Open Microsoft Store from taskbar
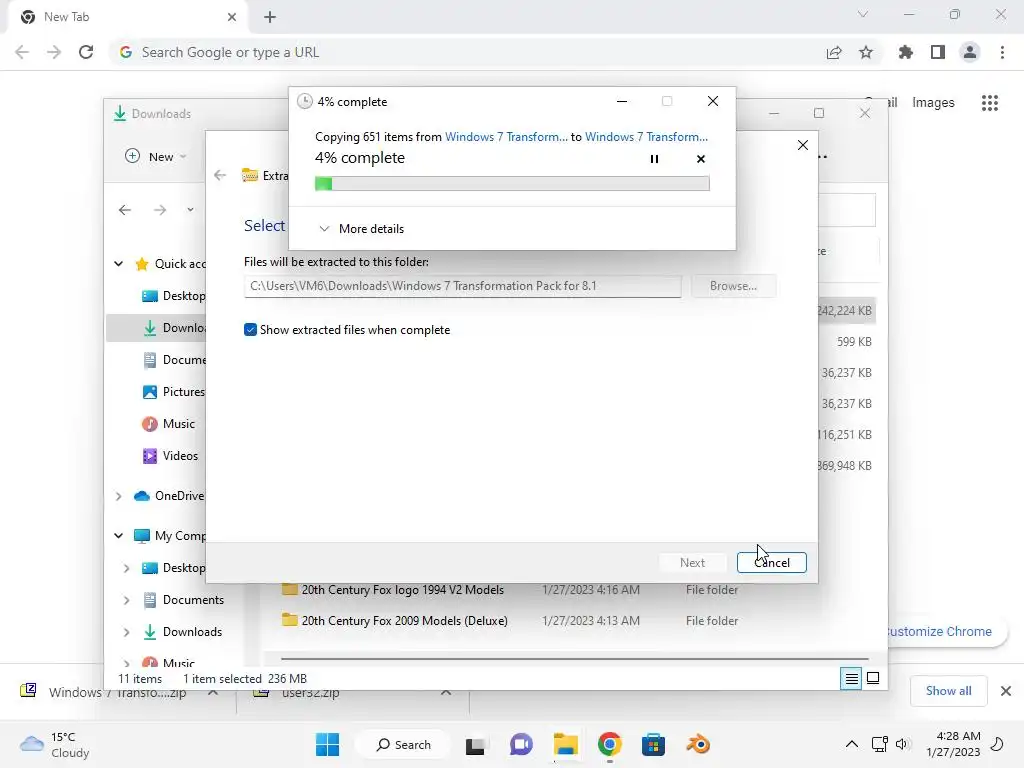 click(653, 744)
